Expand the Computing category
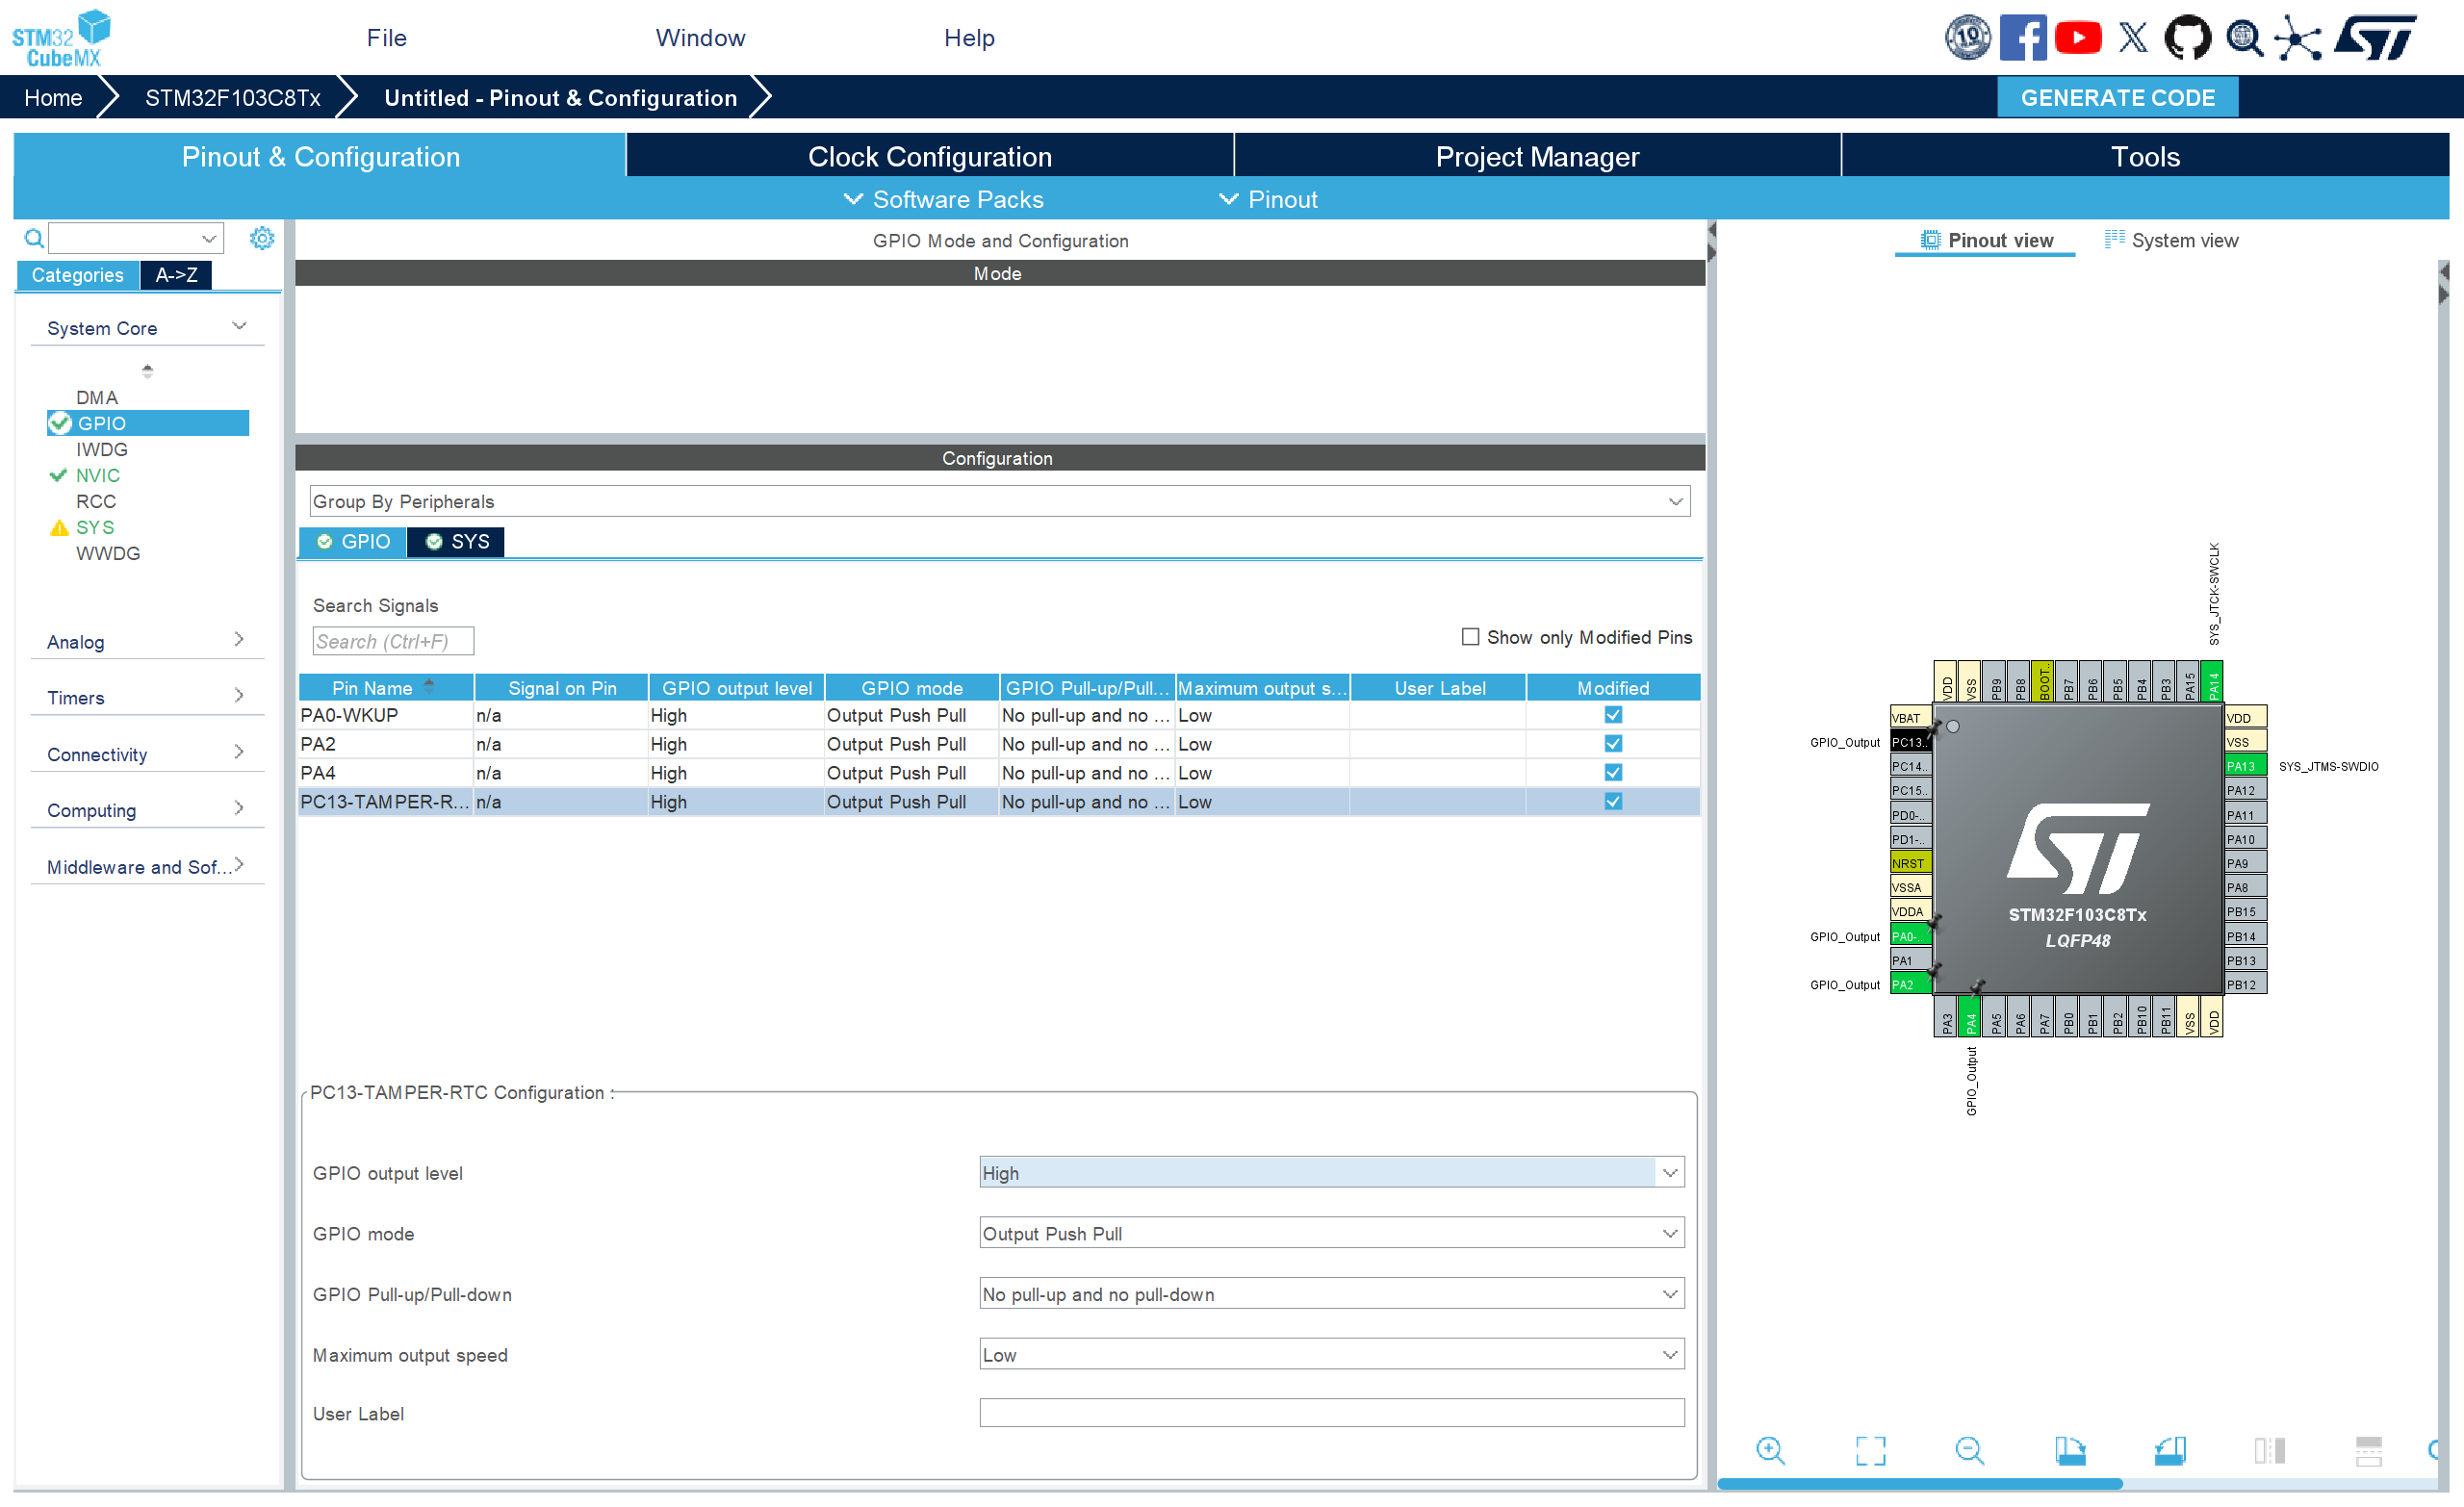 click(x=147, y=810)
